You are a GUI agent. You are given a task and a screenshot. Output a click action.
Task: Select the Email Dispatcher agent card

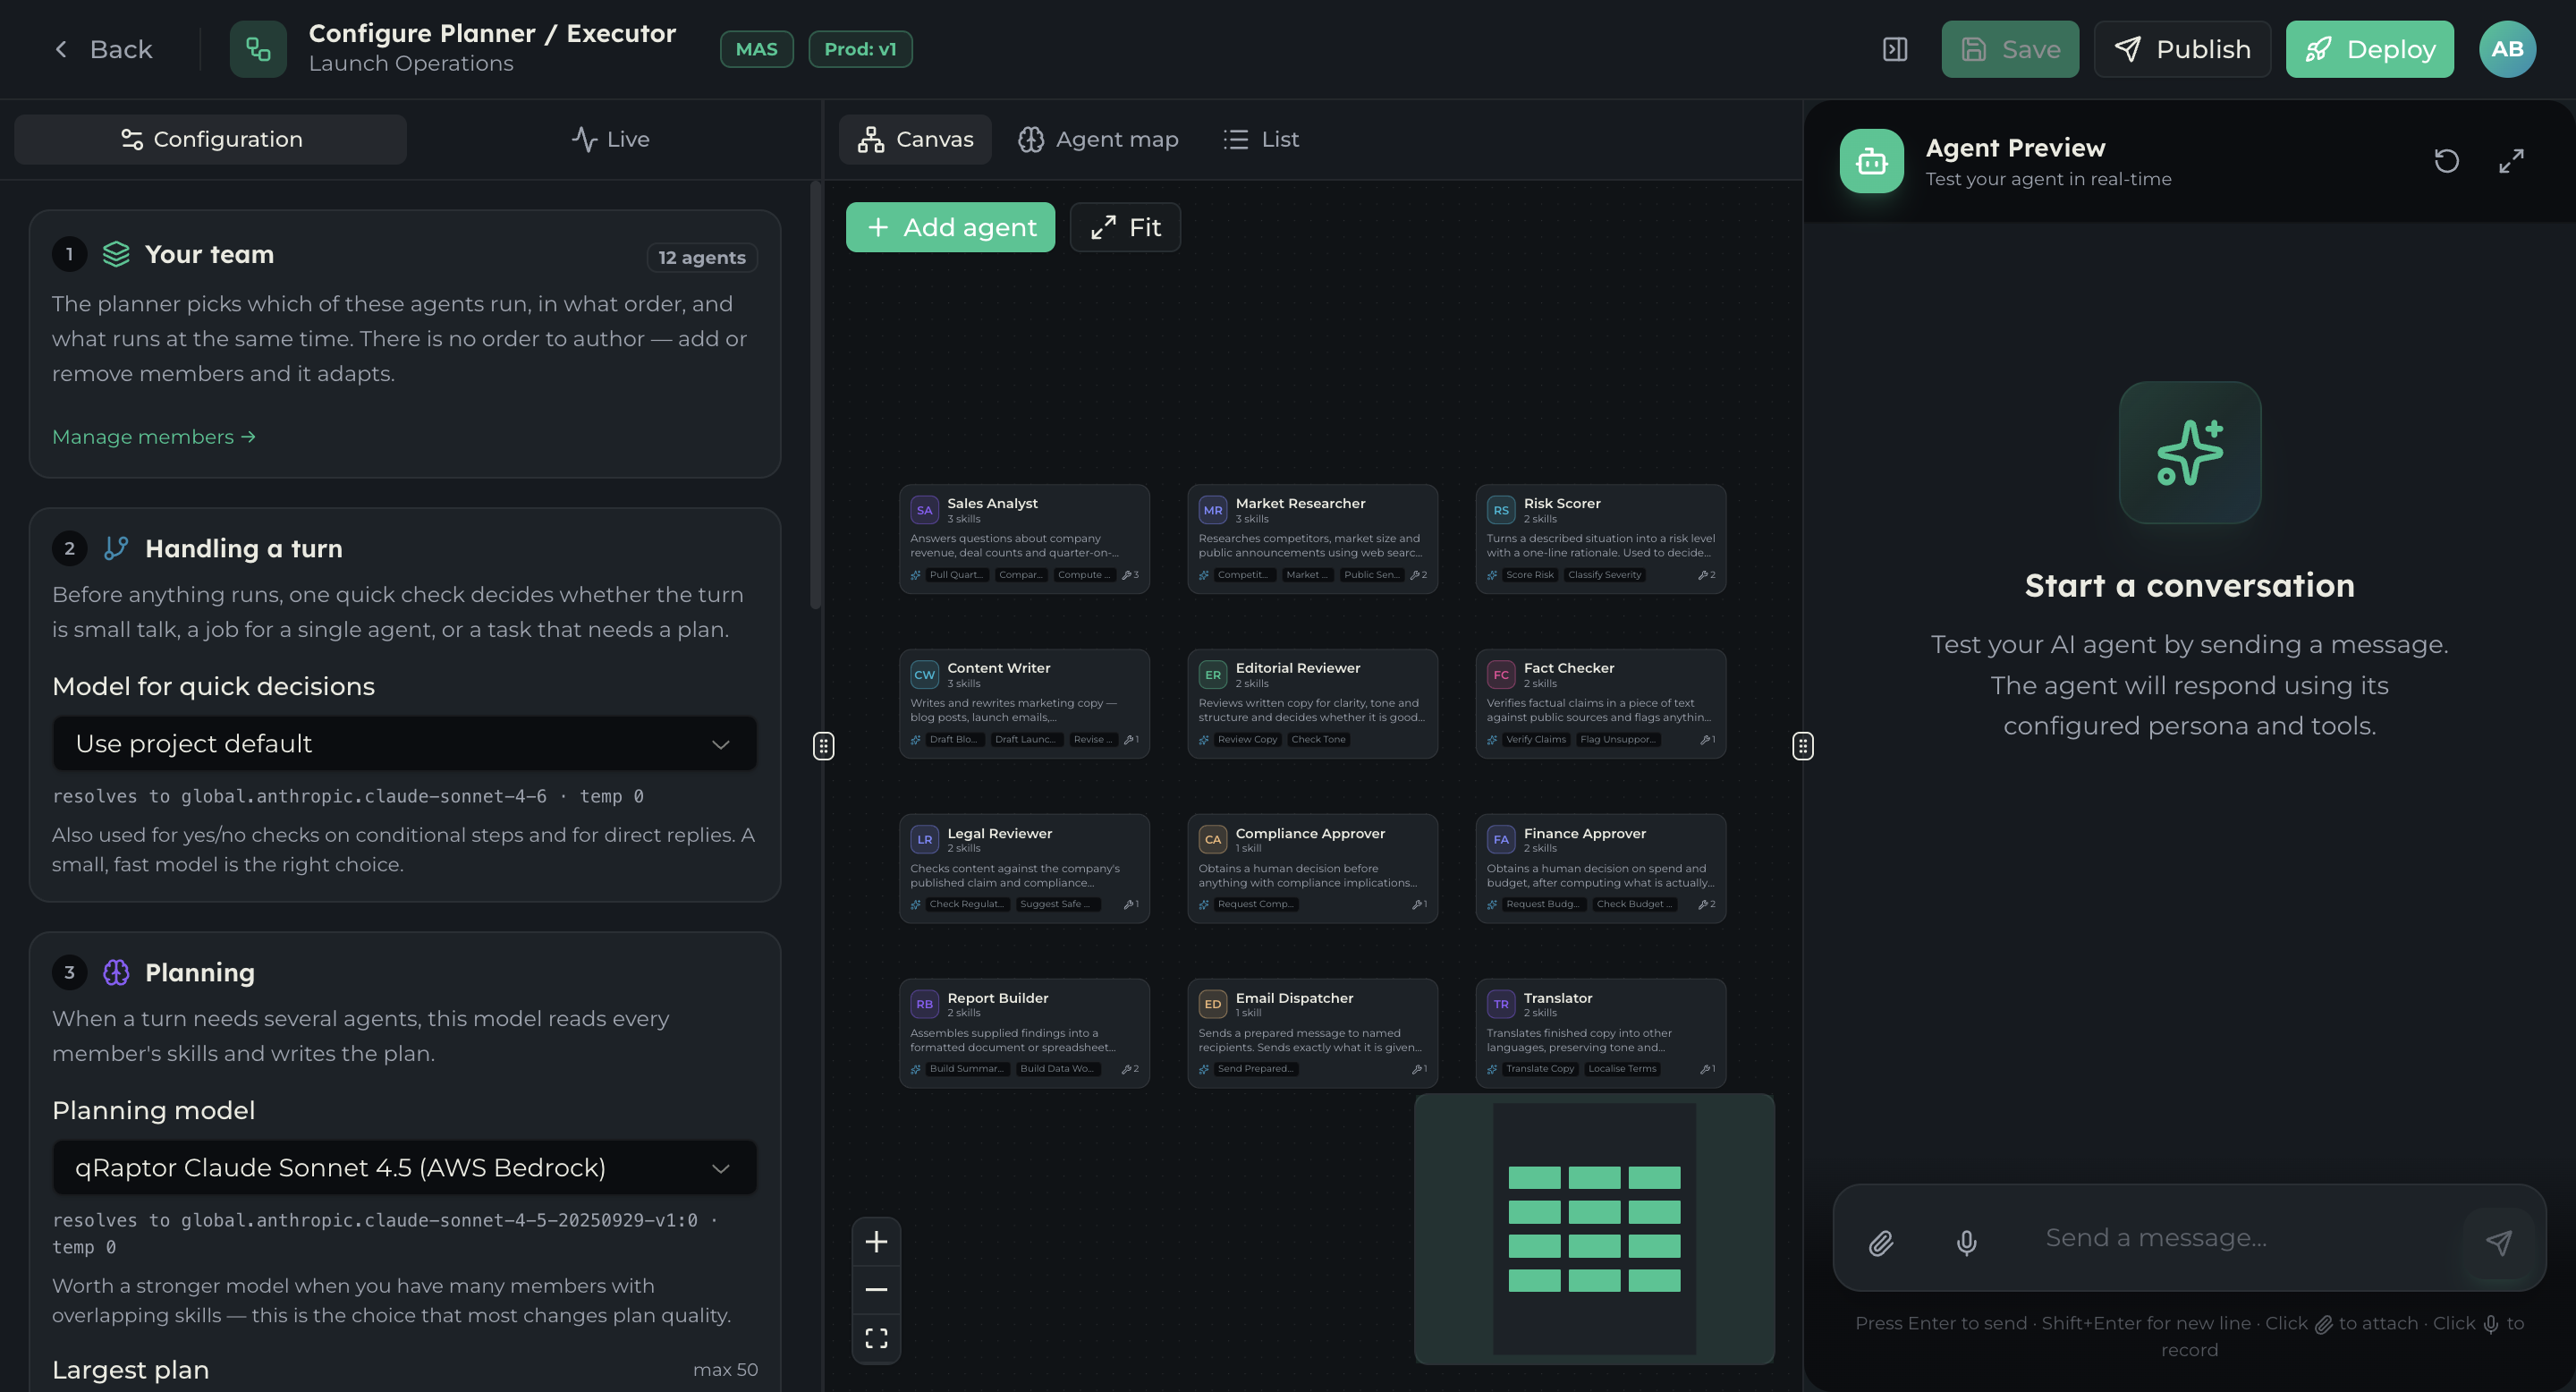coord(1312,1033)
